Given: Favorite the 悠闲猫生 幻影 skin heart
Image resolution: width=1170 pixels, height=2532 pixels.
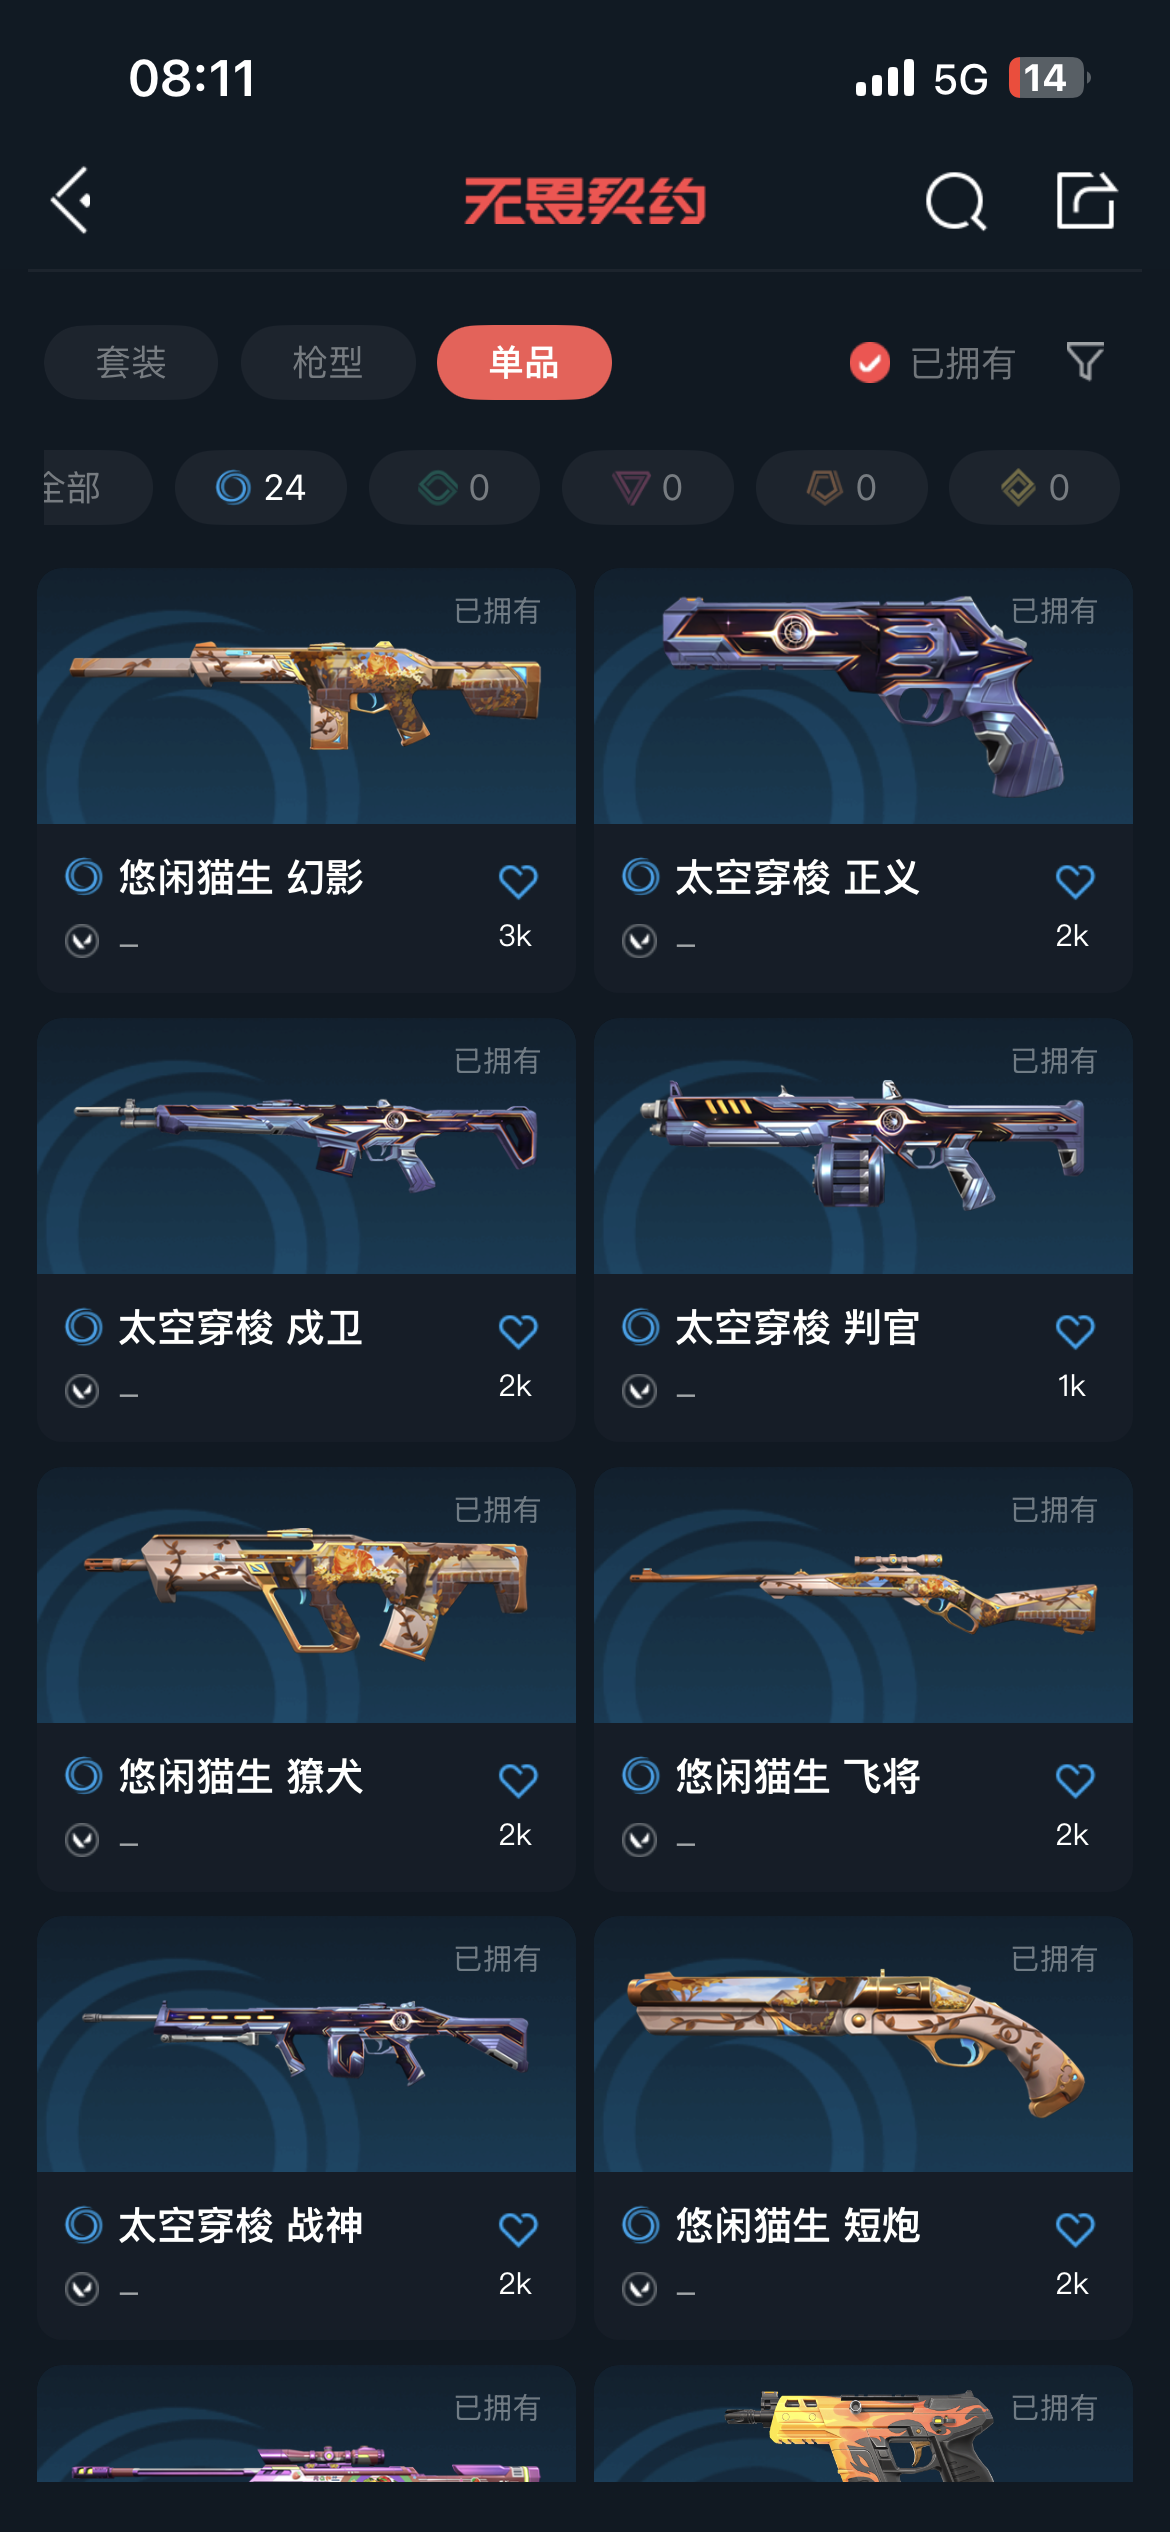Looking at the screenshot, I should coord(518,881).
